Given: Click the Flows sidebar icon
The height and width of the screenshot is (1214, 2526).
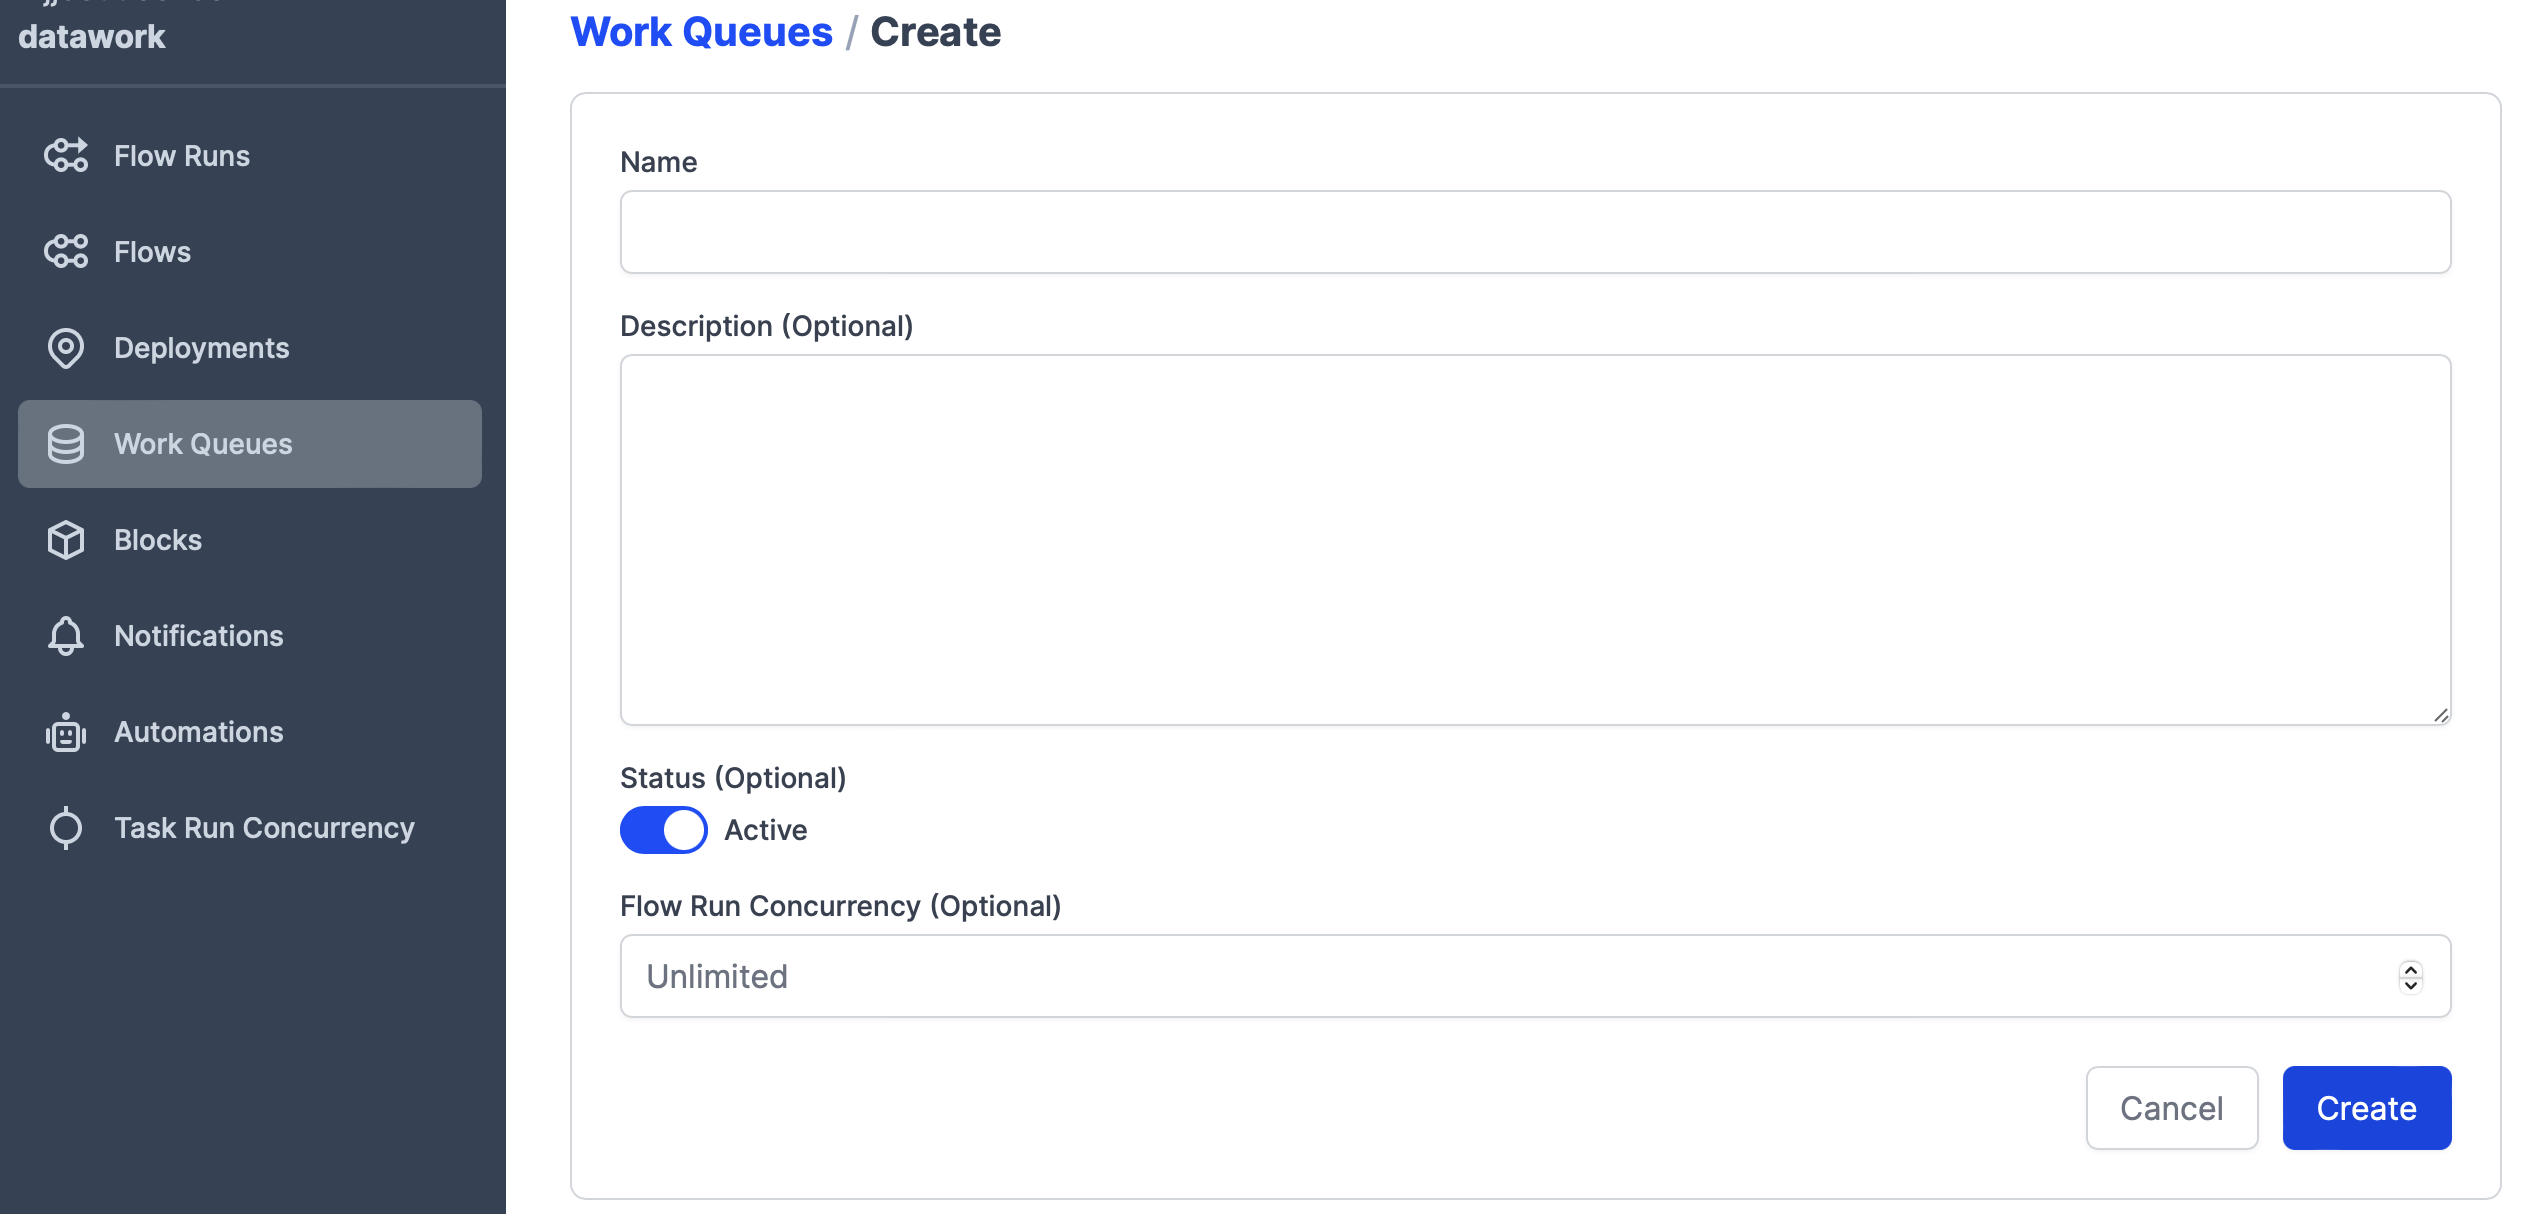Looking at the screenshot, I should coord(66,252).
